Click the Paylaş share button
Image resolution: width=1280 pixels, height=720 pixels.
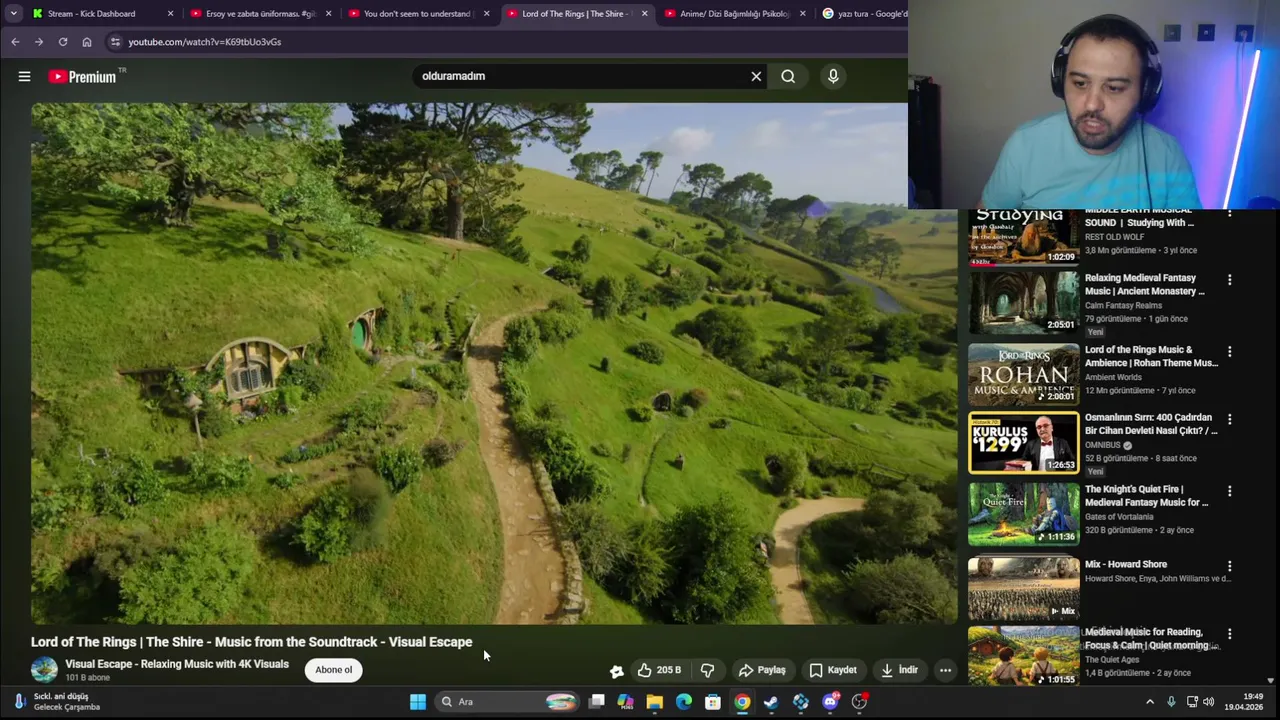762,670
